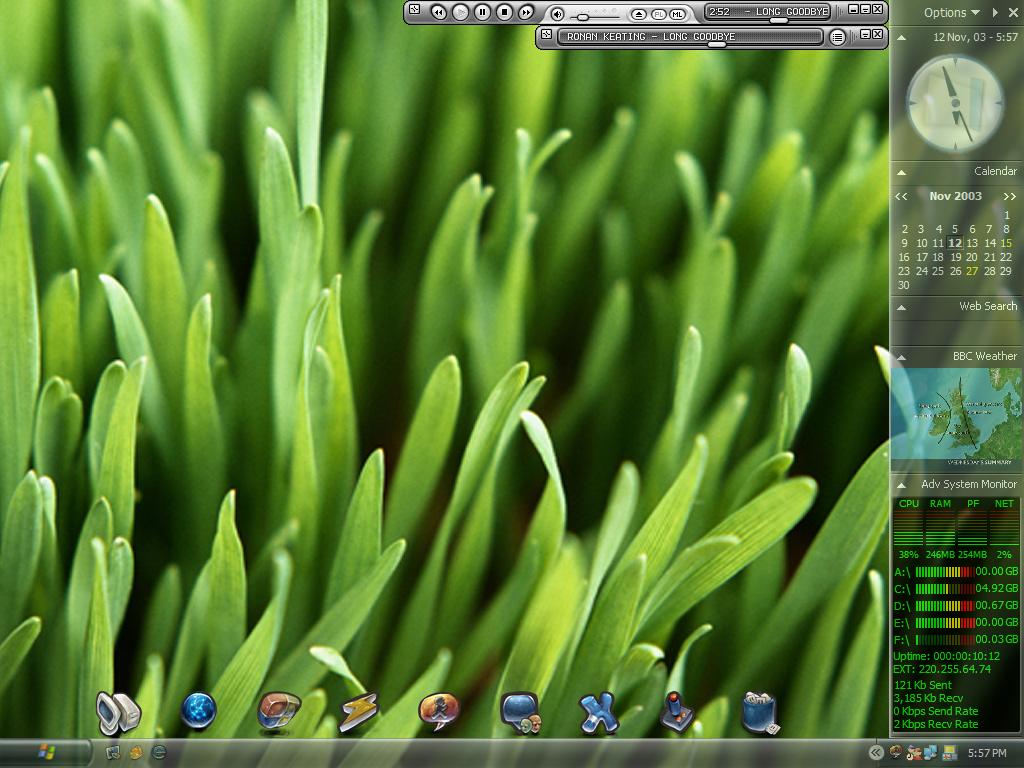Pause the song in Winamp
The height and width of the screenshot is (768, 1024).
point(482,12)
